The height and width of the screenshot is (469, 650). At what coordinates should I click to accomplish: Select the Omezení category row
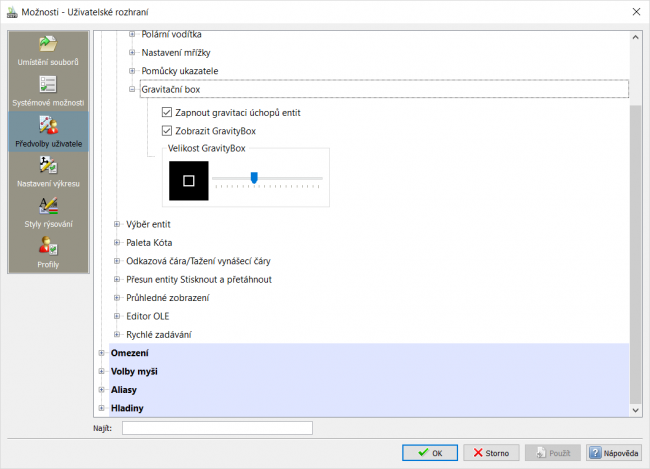click(369, 353)
